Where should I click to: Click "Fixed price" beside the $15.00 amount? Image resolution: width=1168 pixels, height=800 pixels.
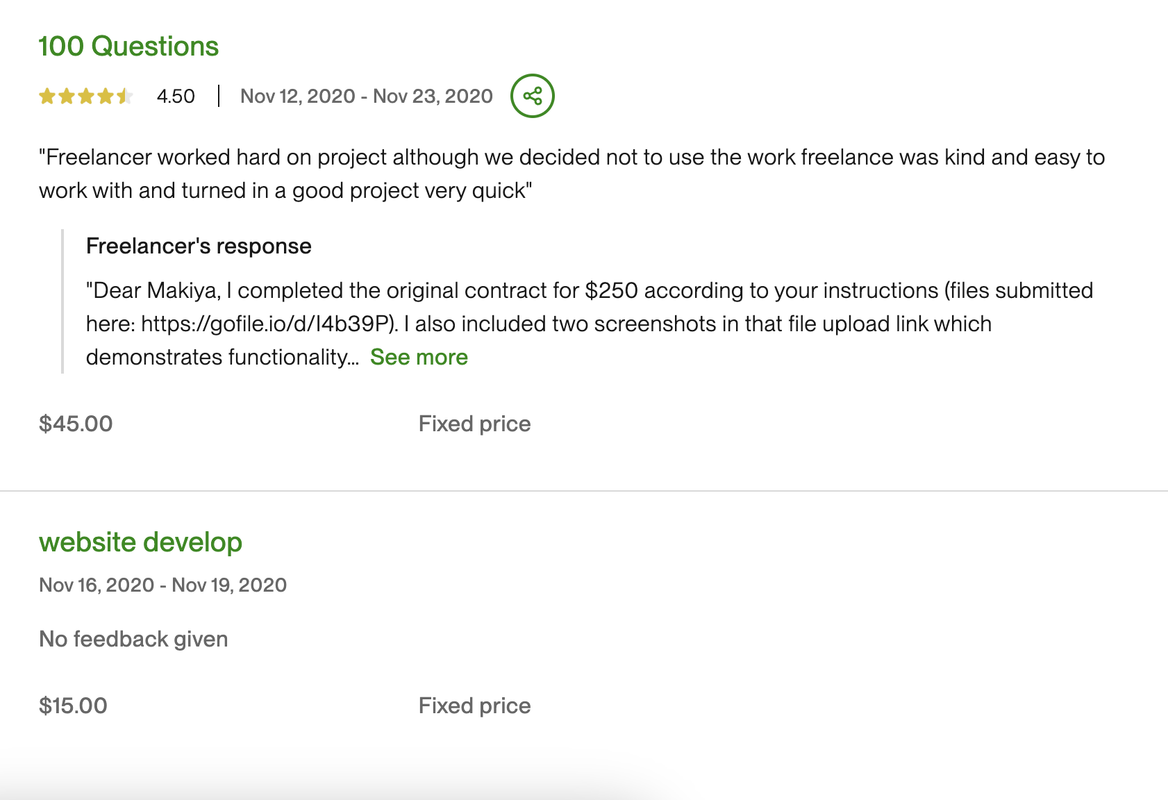(x=474, y=706)
